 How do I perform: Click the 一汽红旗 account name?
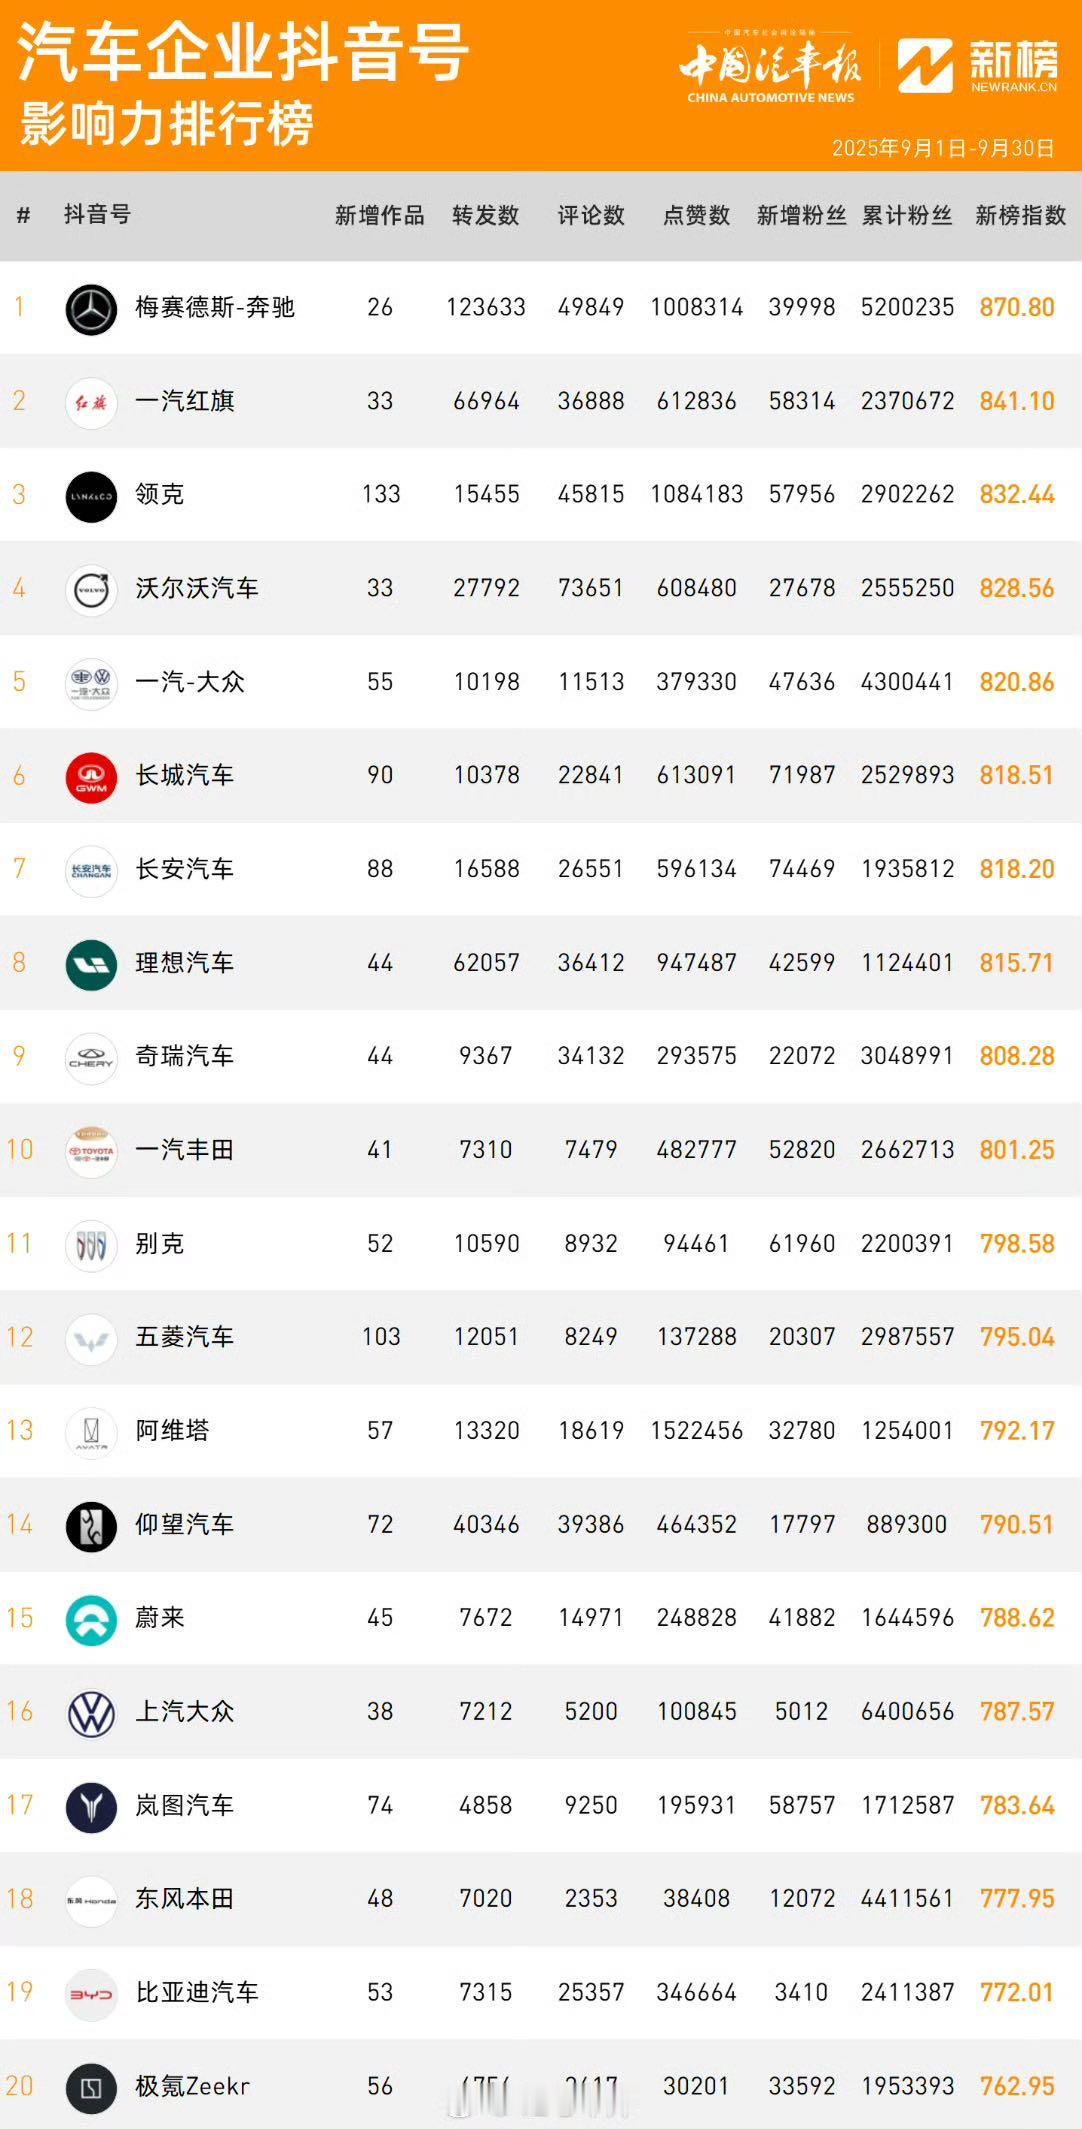185,402
